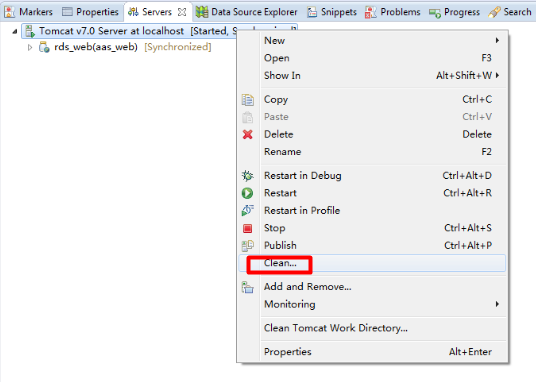Click the rds_web module icon
Image resolution: width=536 pixels, height=382 pixels.
click(x=44, y=47)
